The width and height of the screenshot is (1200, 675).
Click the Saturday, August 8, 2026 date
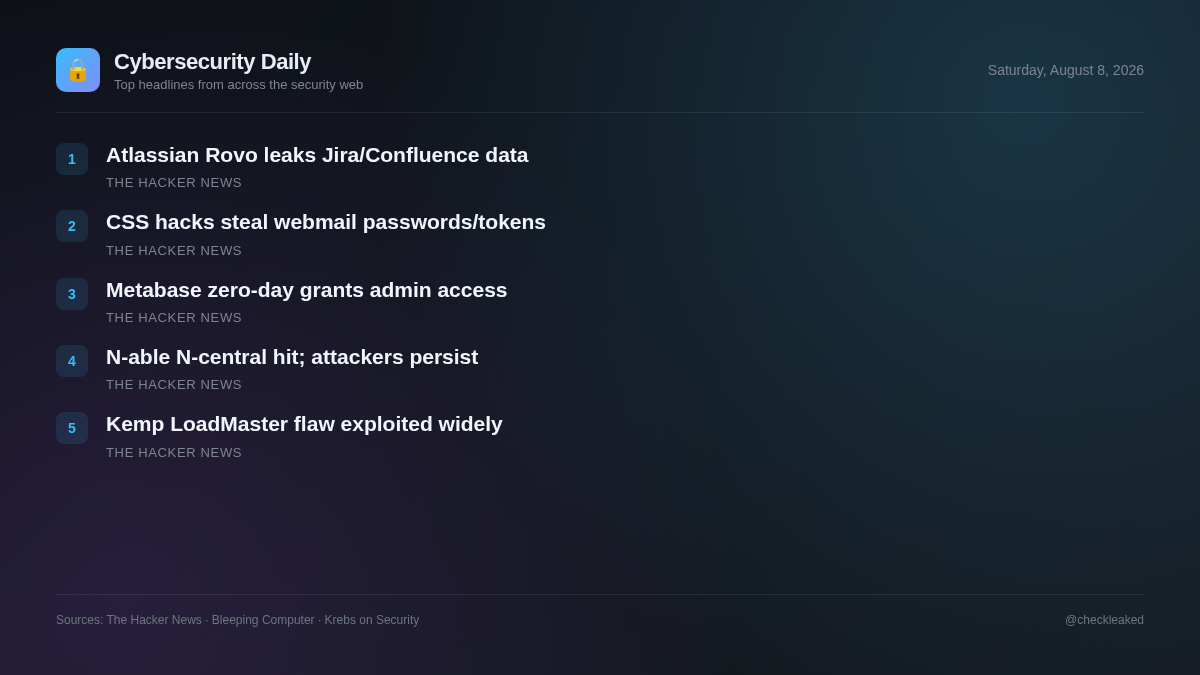point(1066,70)
